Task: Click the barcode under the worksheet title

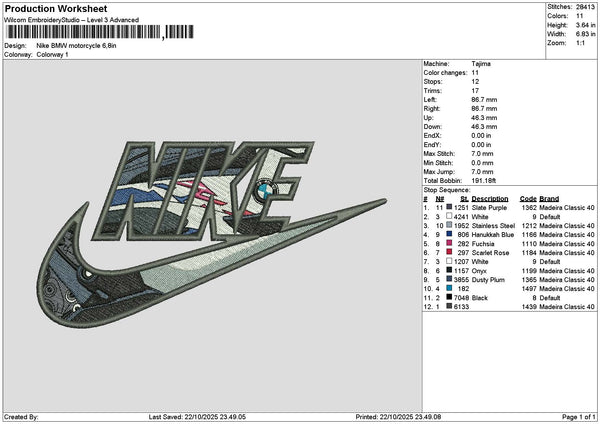Action: 100,32
